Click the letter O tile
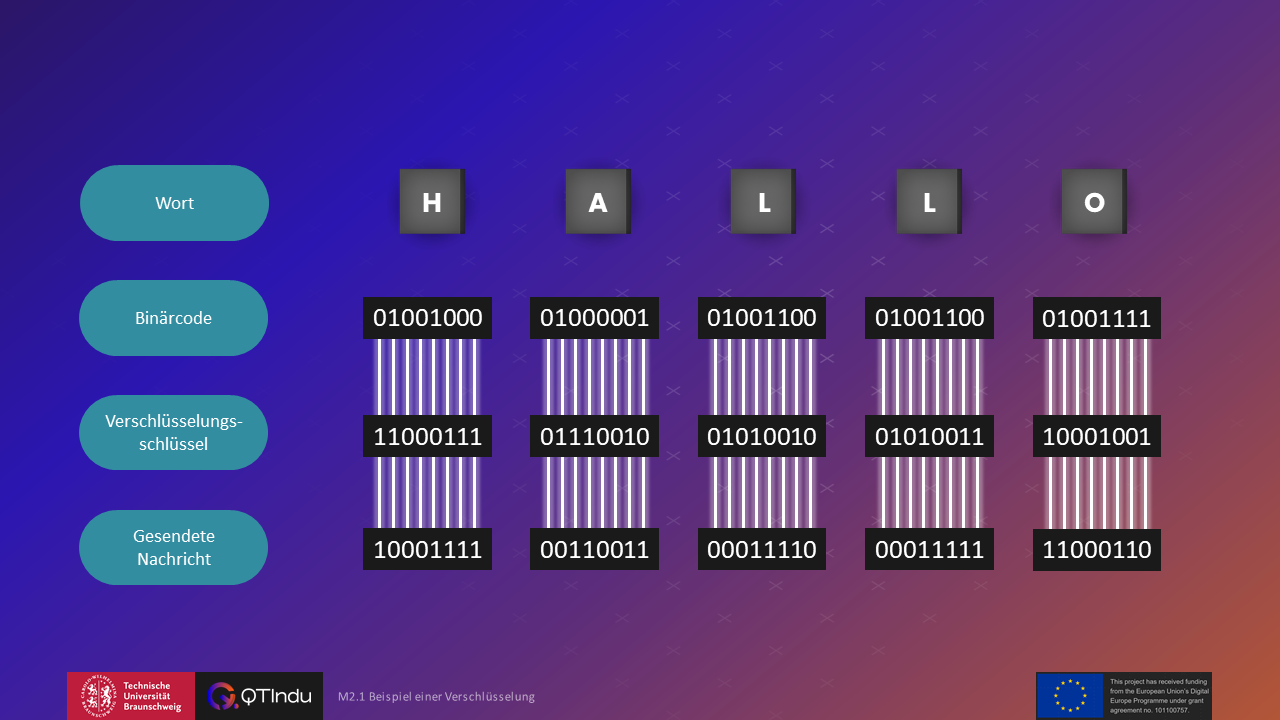1280x720 pixels. pyautogui.click(x=1093, y=202)
